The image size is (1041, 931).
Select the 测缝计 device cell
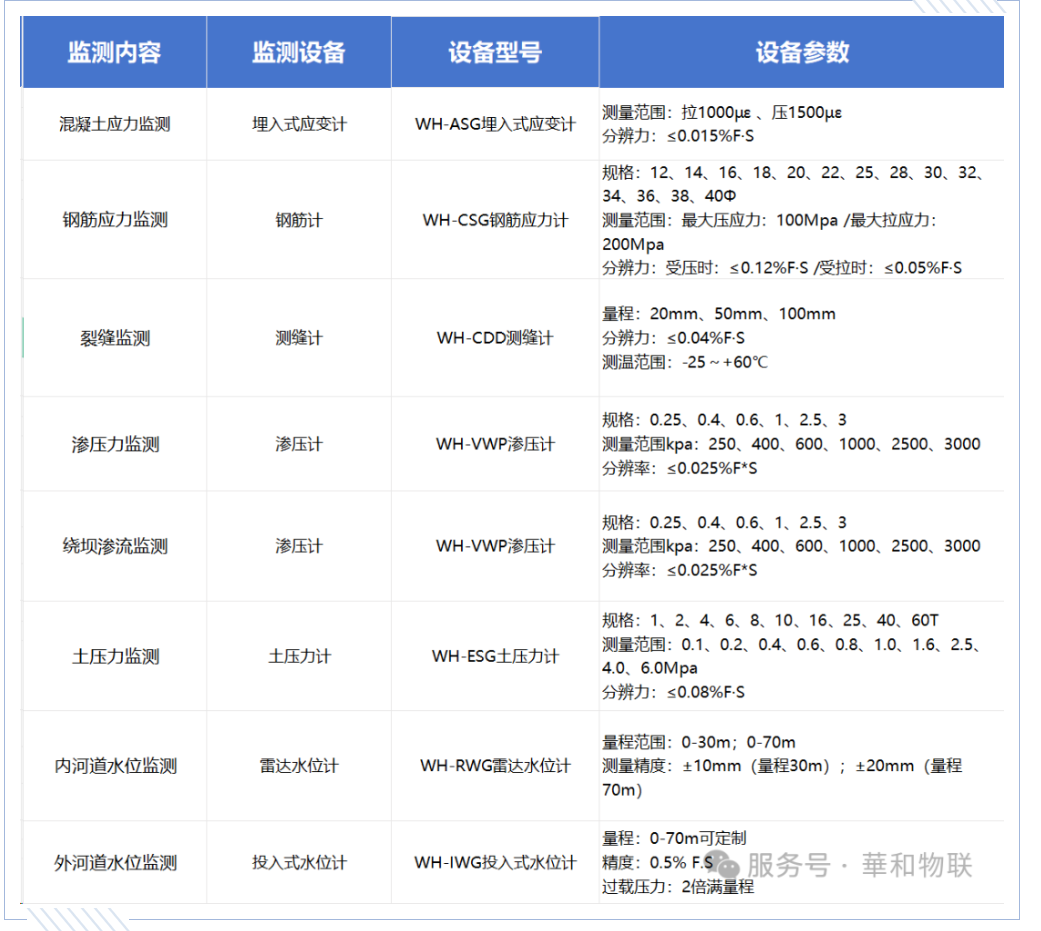299,338
